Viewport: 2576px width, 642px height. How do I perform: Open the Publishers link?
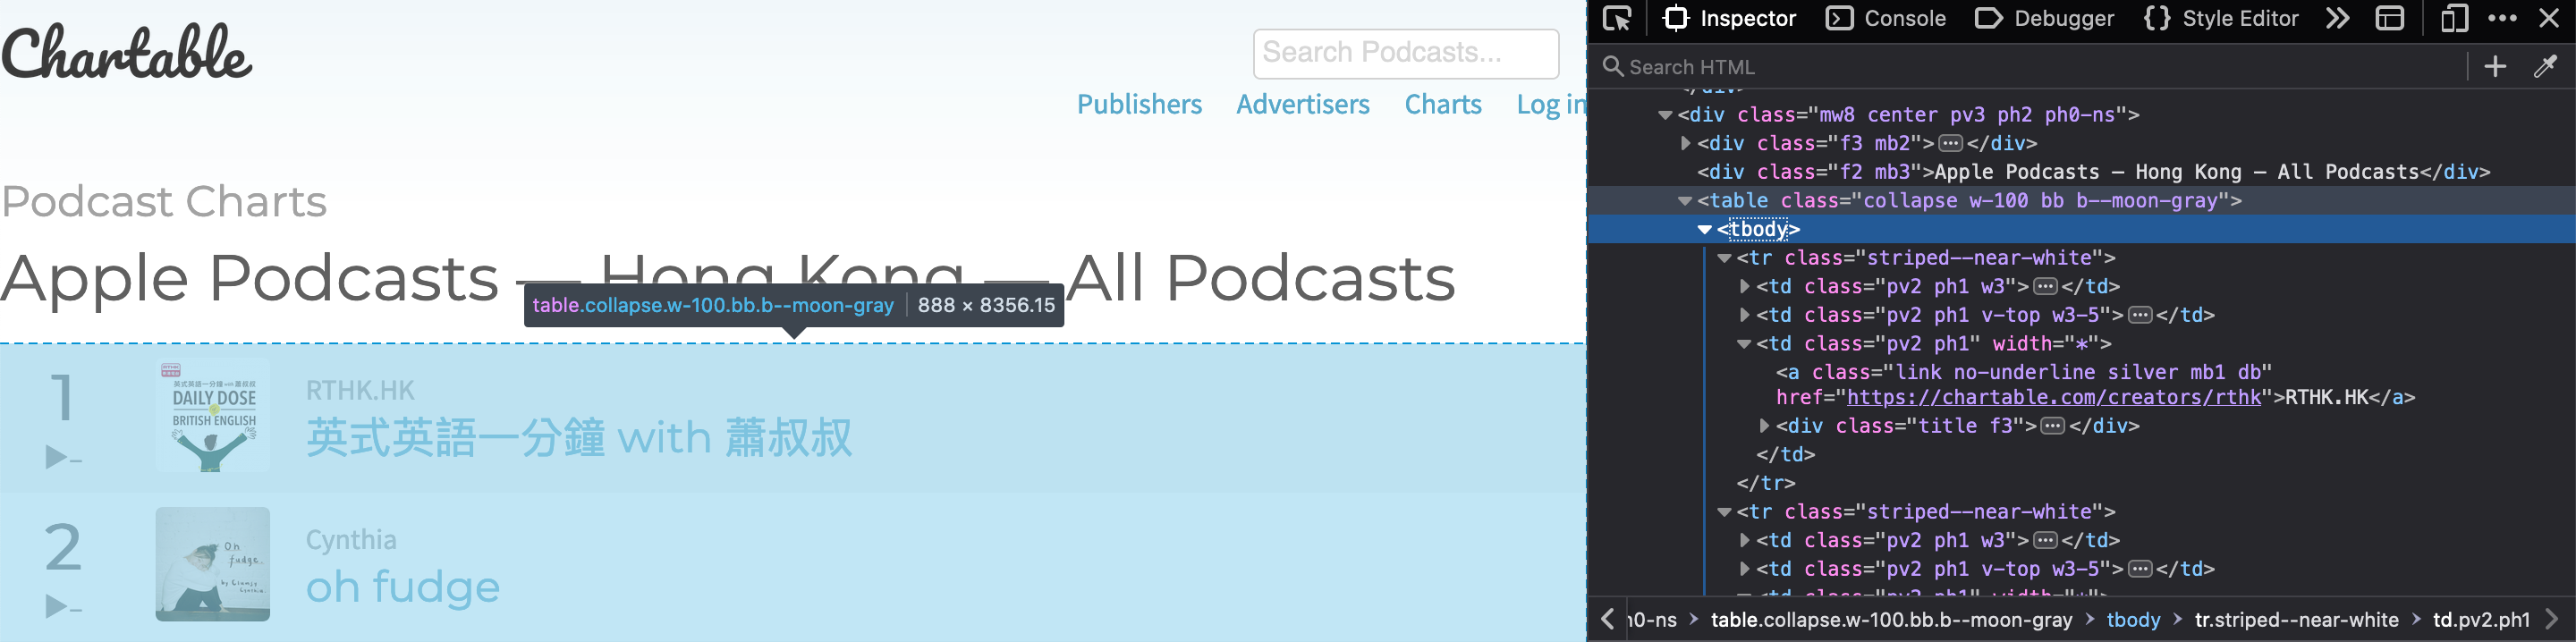(1139, 104)
